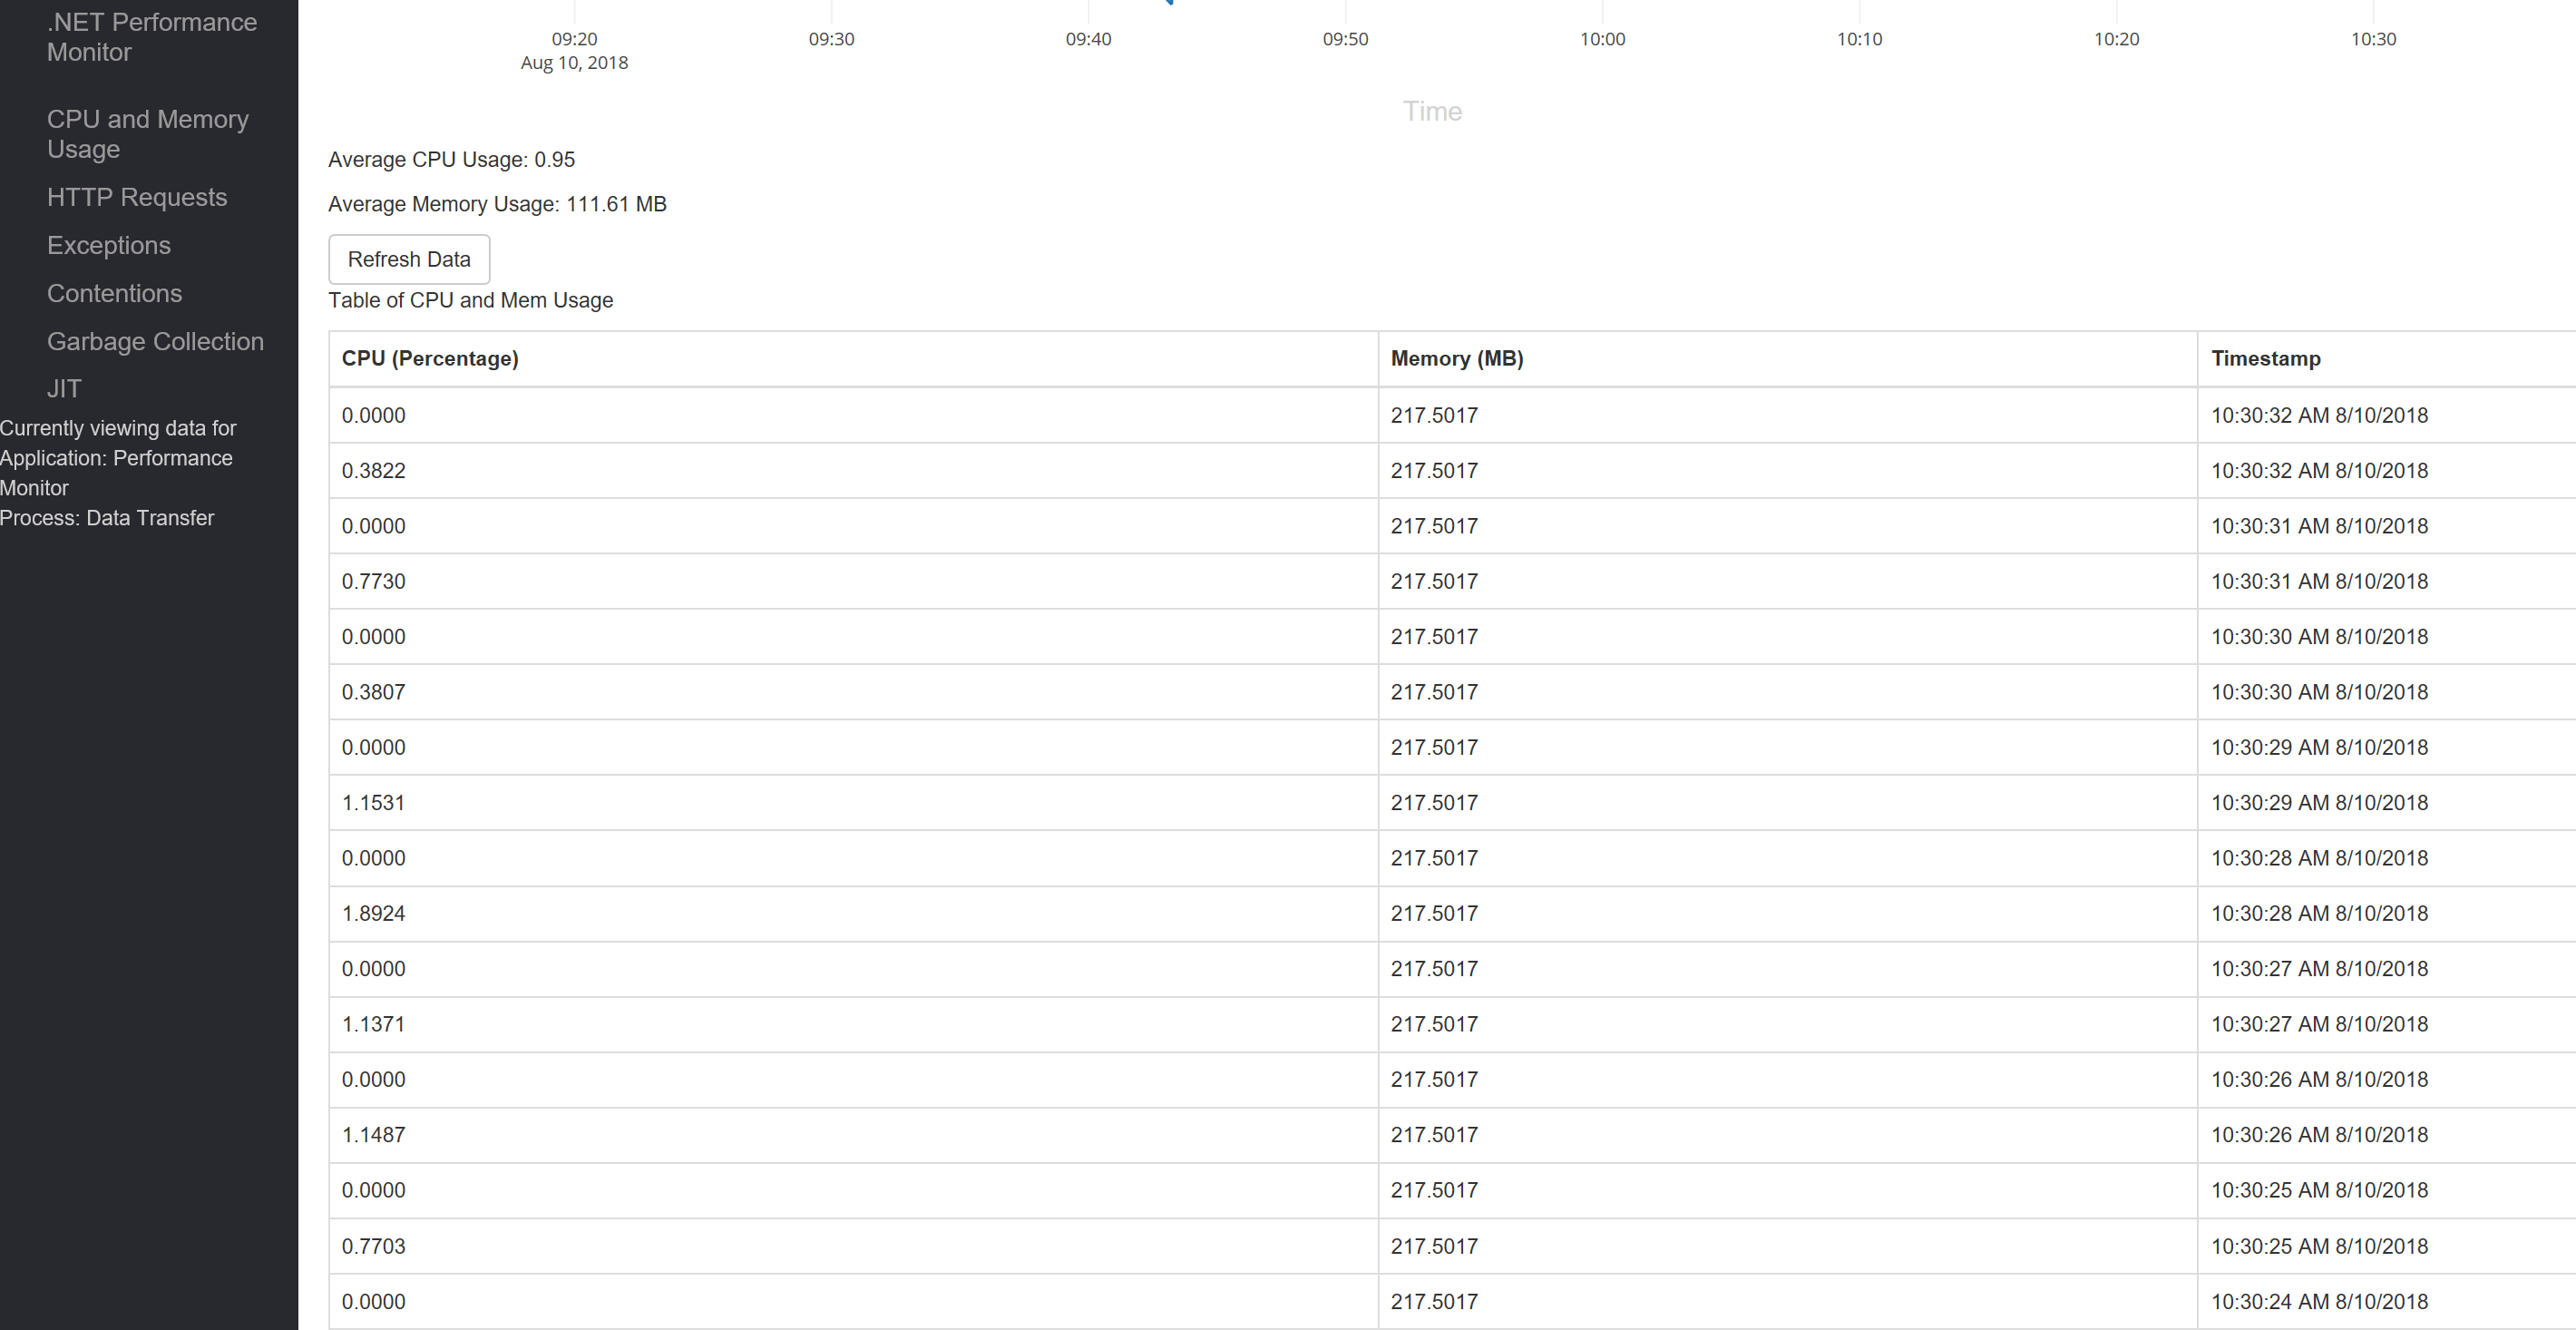The height and width of the screenshot is (1330, 2576).
Task: Navigate to Garbage Collection page
Action: (155, 341)
